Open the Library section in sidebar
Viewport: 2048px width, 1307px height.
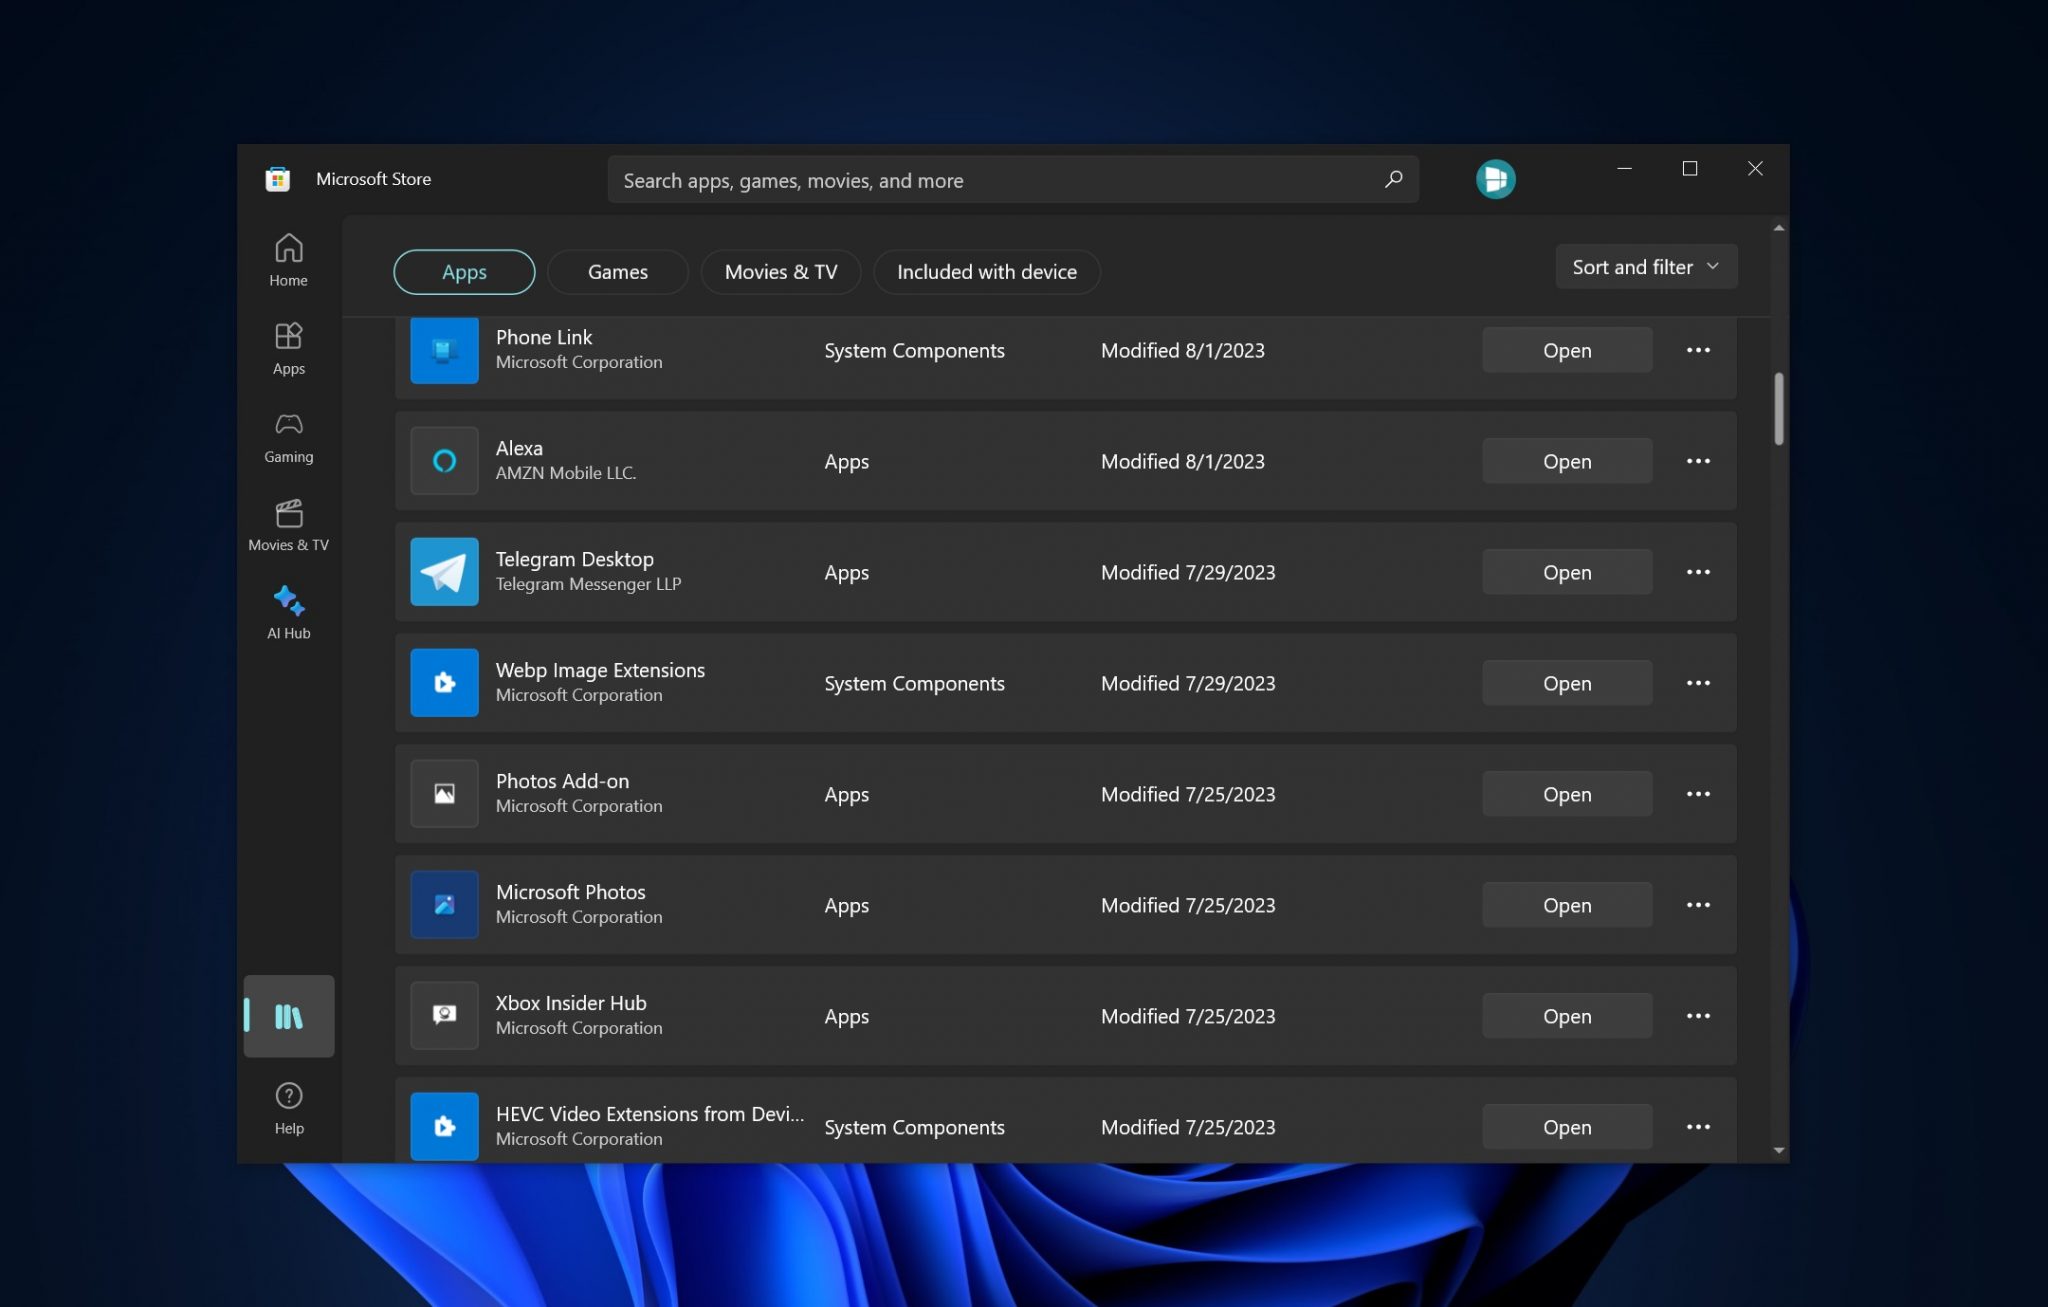click(288, 1016)
